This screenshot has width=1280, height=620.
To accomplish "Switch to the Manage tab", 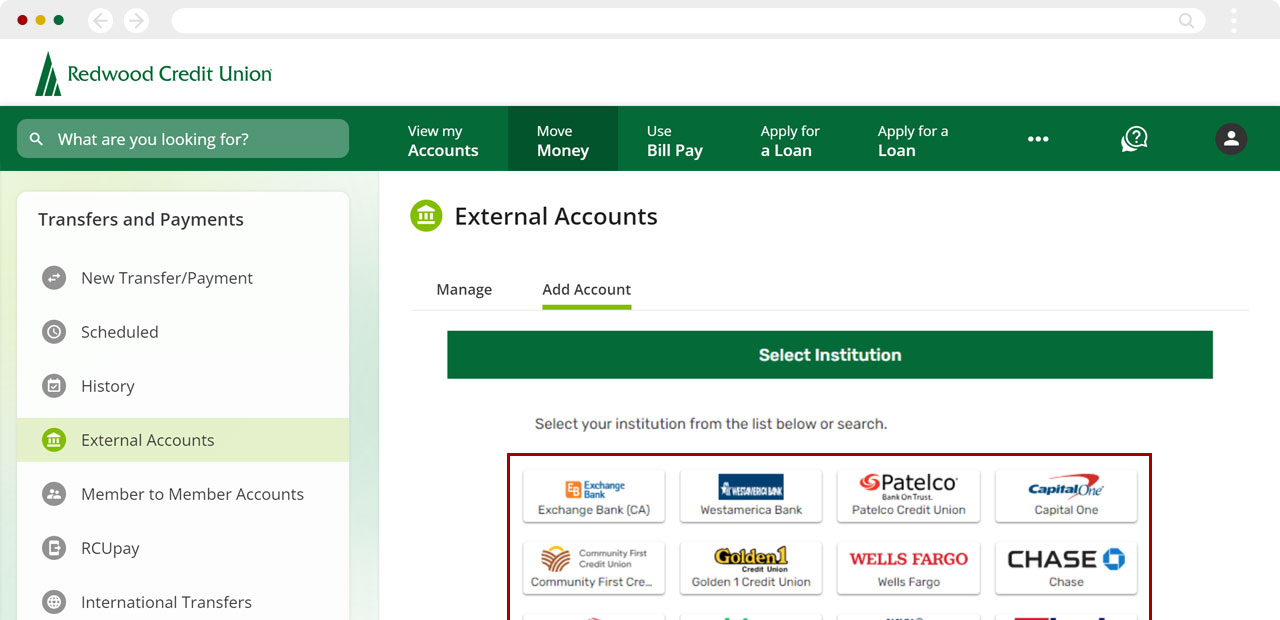I will point(464,289).
